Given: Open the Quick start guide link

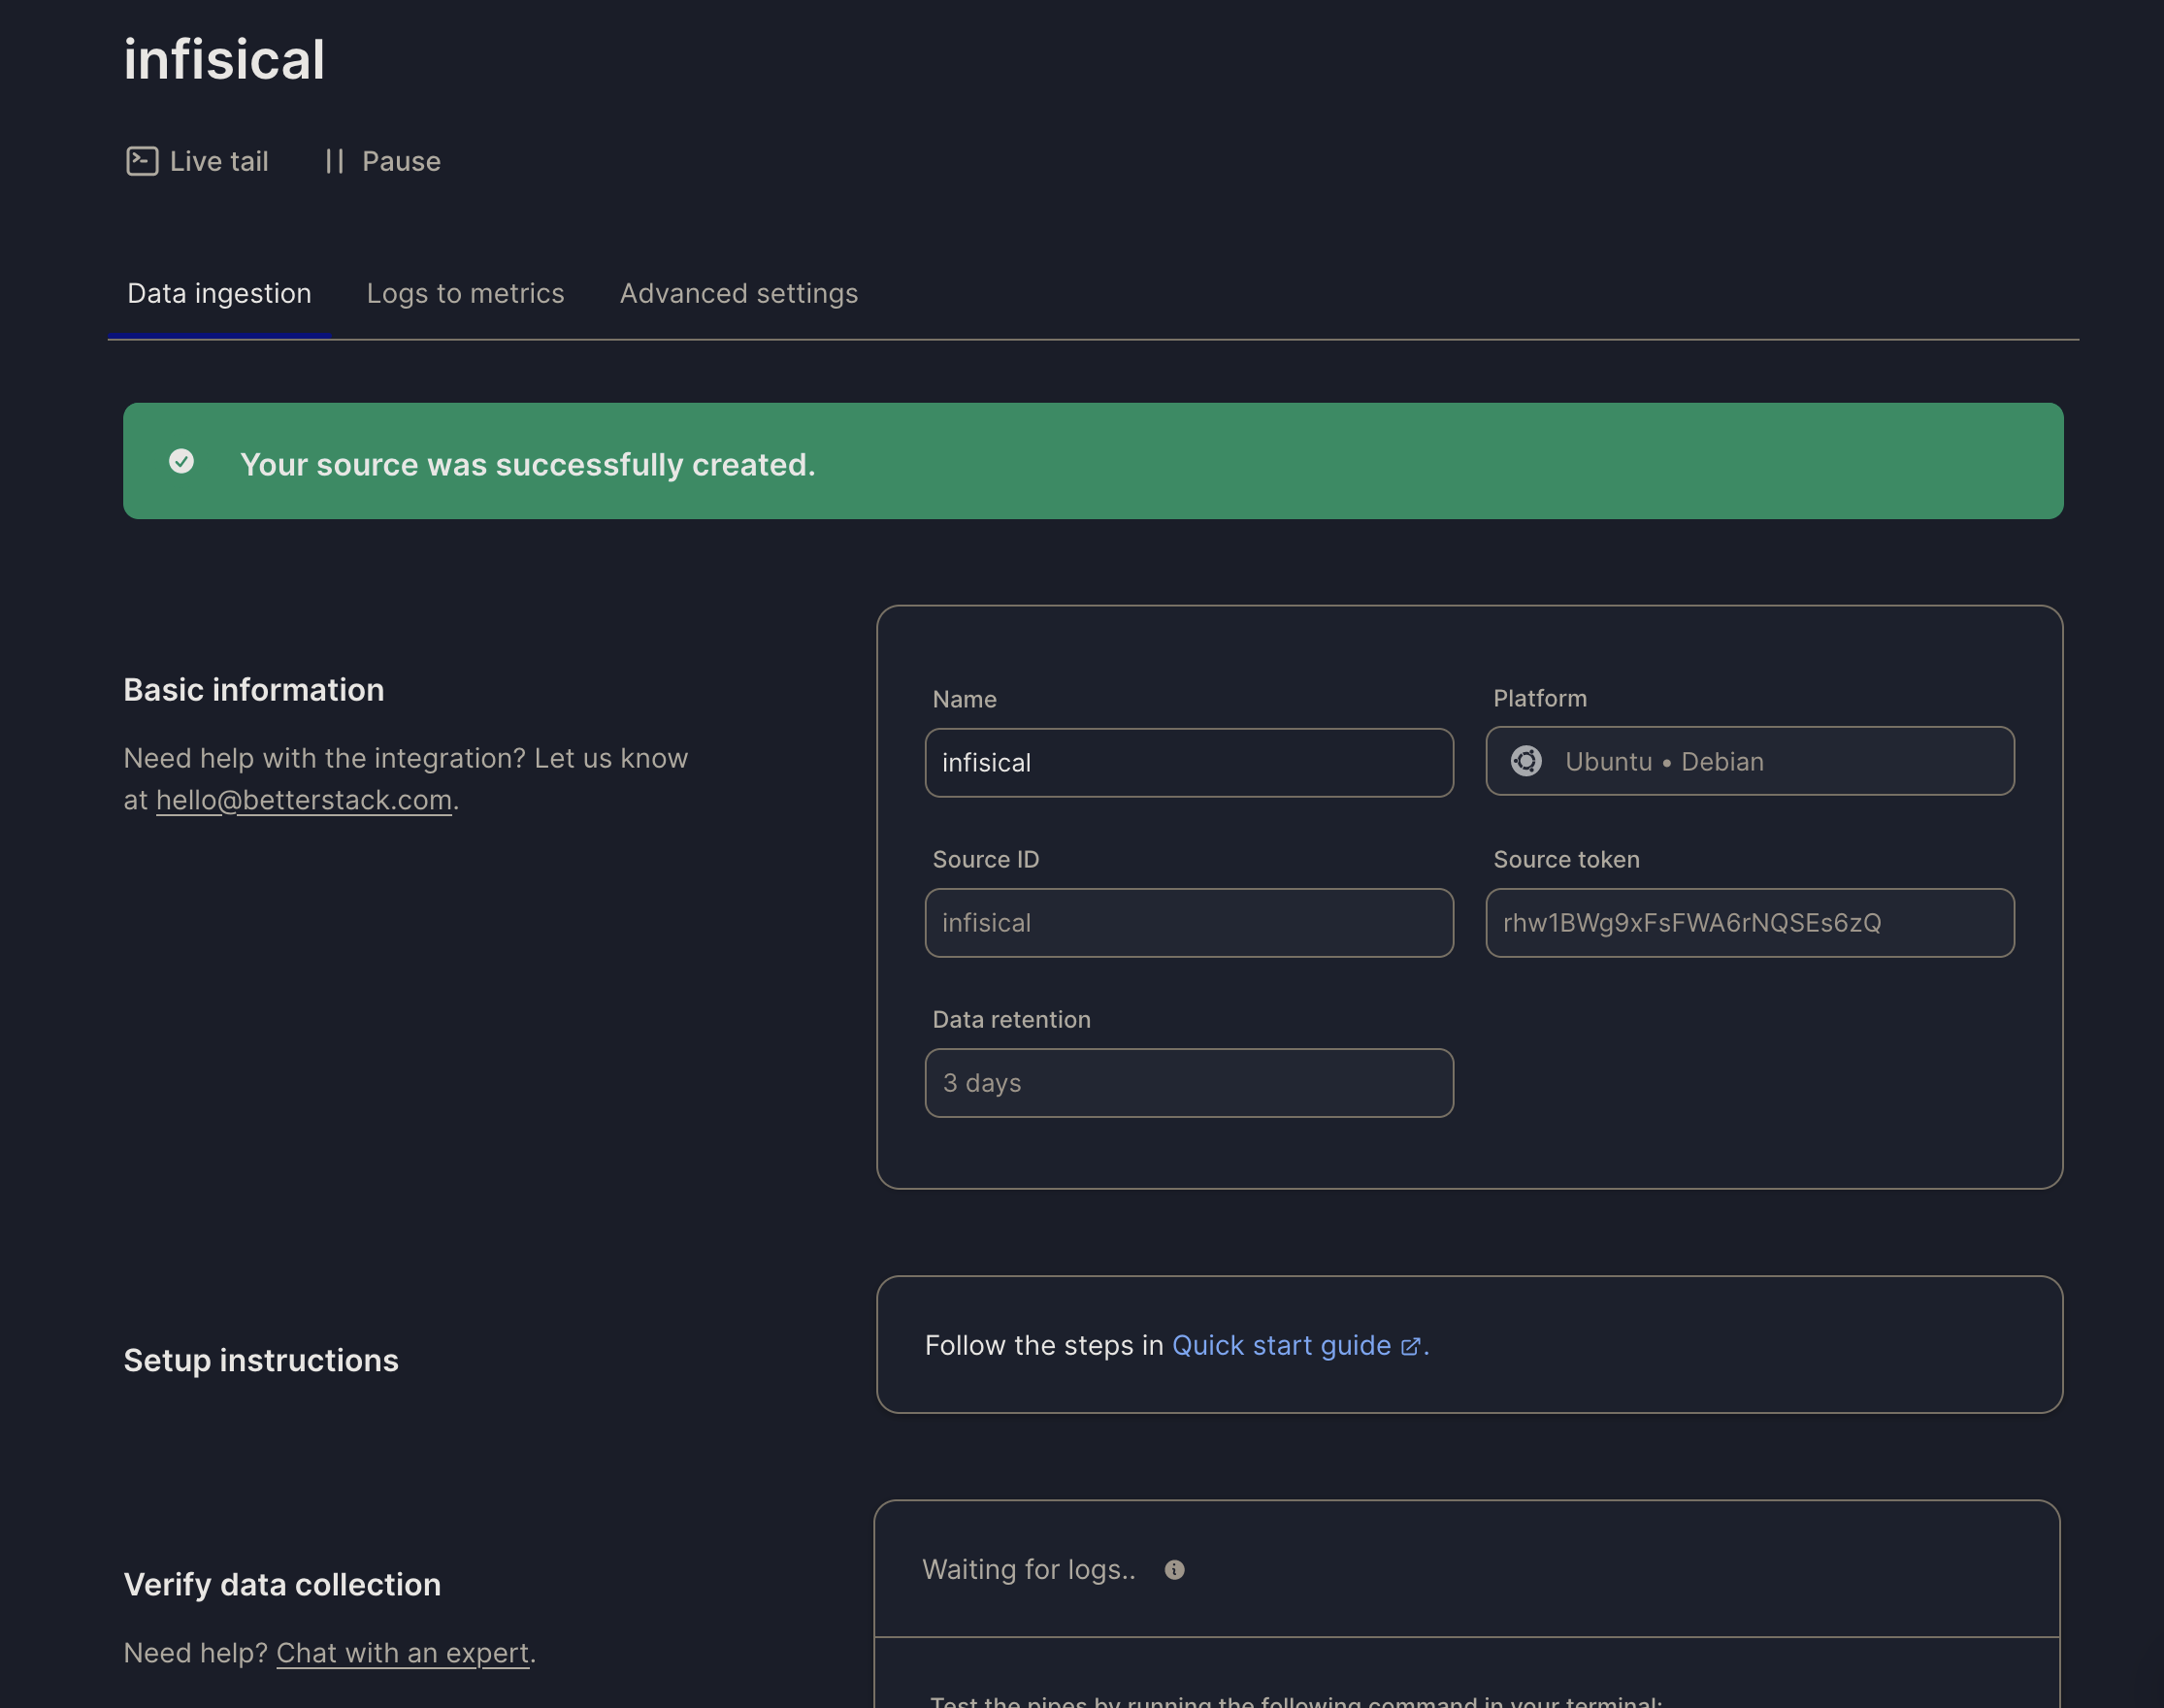Looking at the screenshot, I should click(x=1281, y=1346).
